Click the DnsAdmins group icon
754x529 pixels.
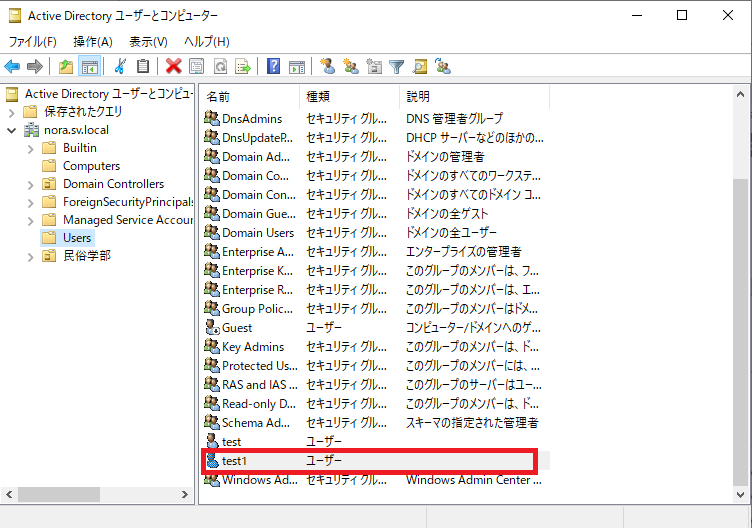tap(212, 118)
